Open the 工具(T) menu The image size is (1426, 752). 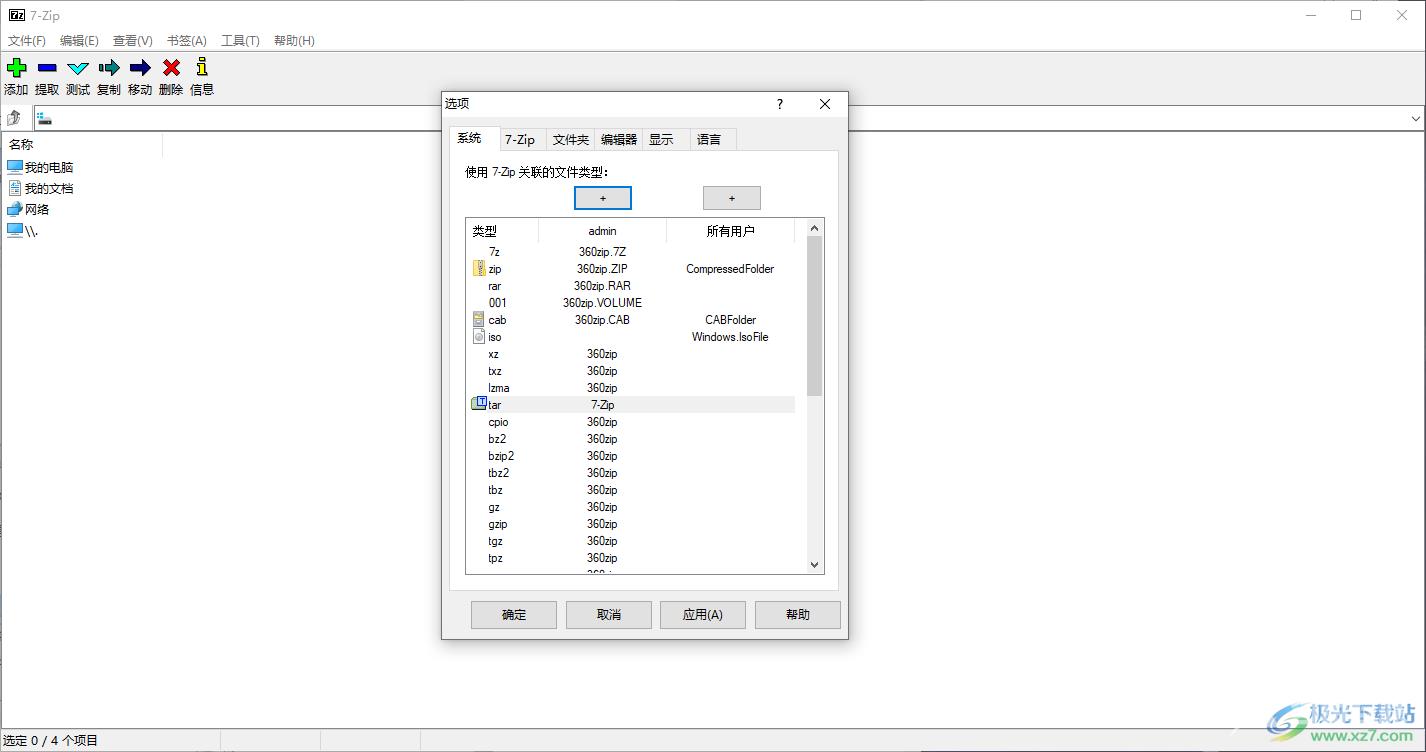point(240,41)
